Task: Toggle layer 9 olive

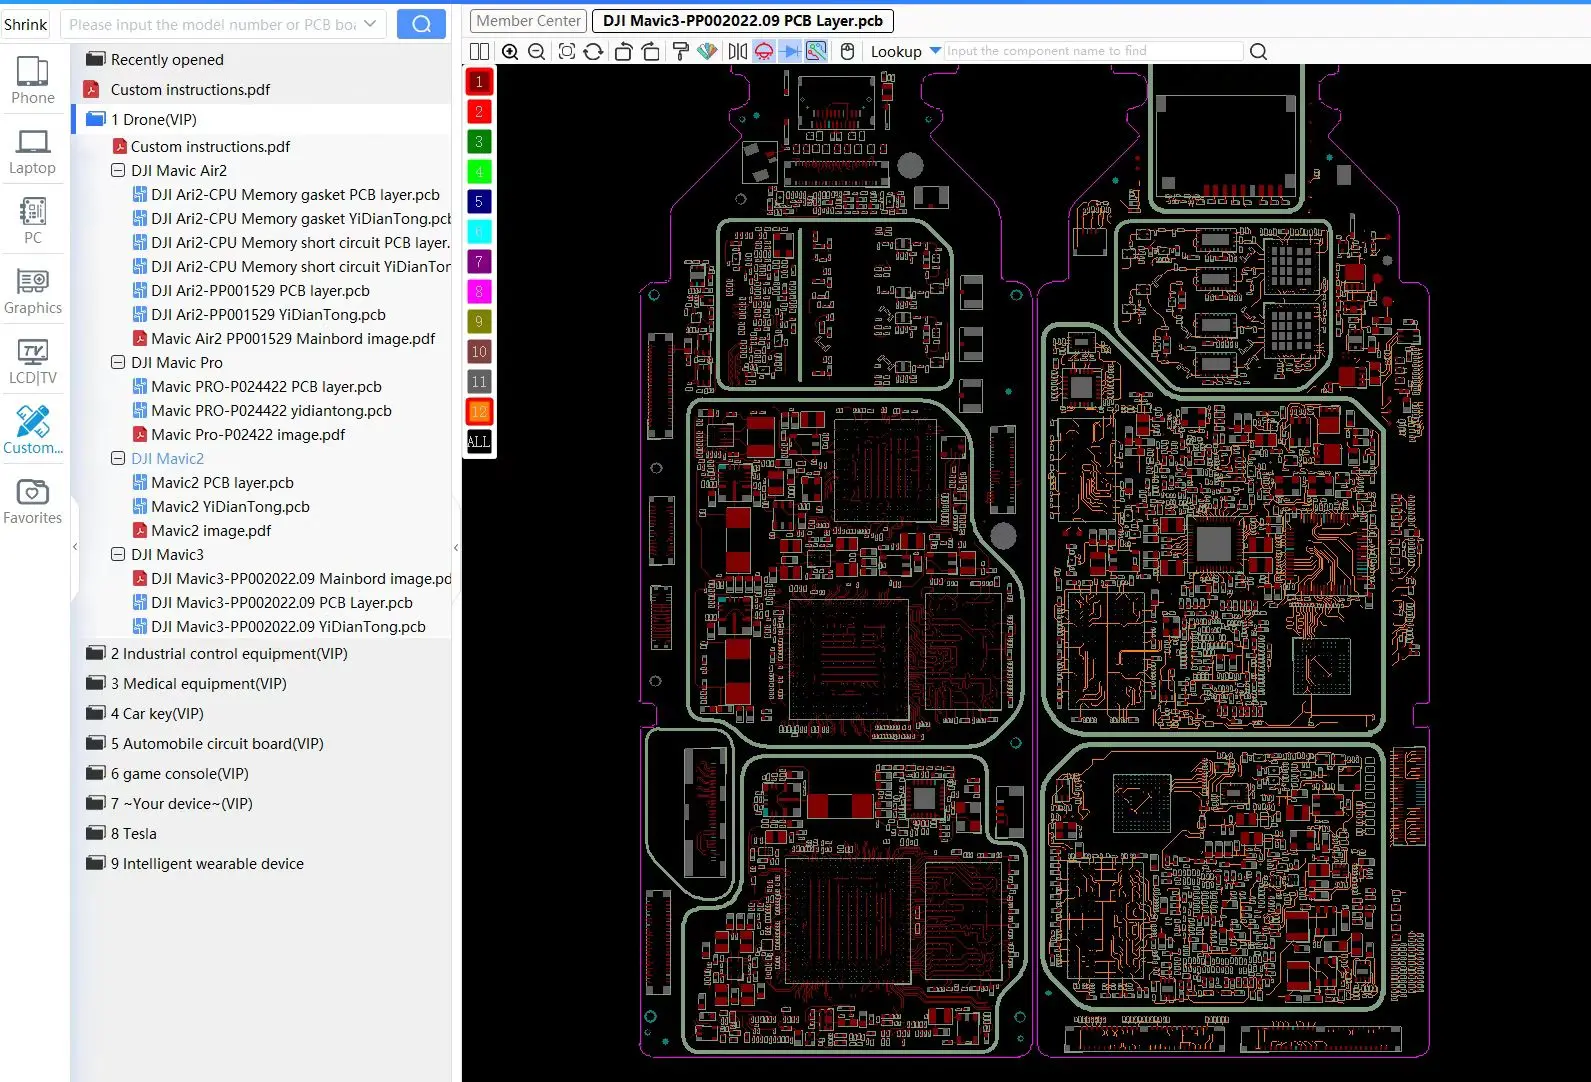Action: [x=479, y=321]
